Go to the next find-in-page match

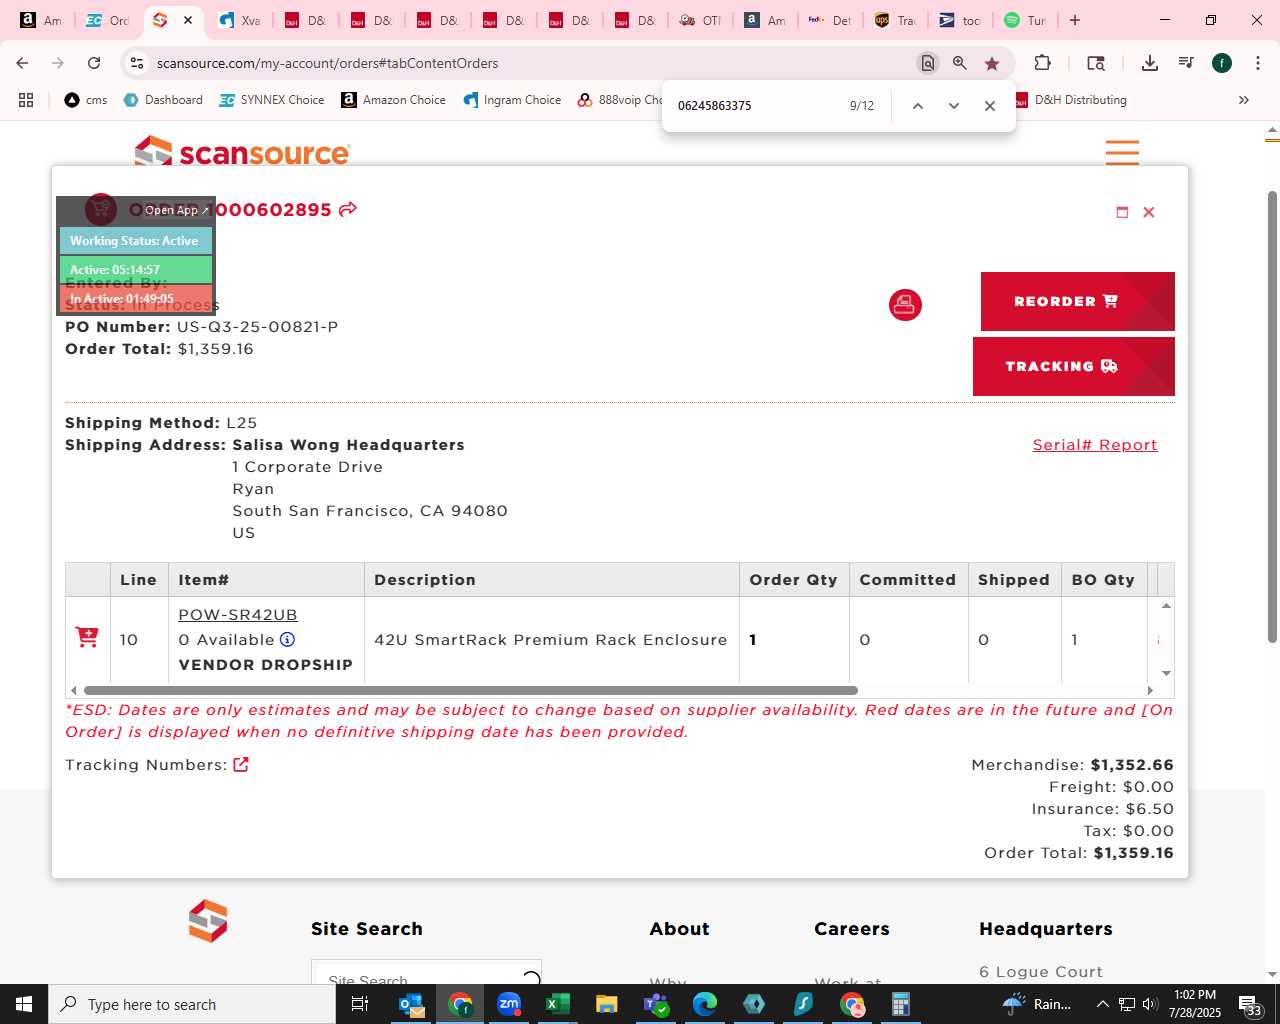click(x=953, y=106)
